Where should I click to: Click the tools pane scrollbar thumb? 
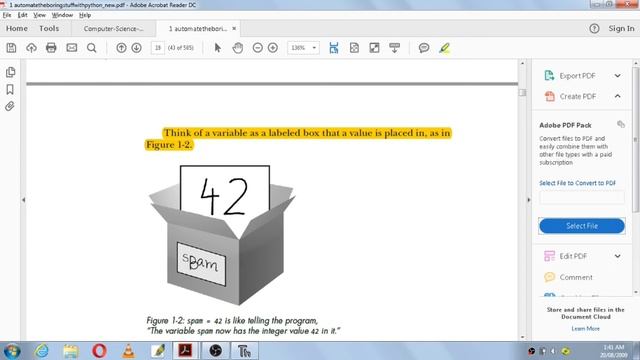pyautogui.click(x=636, y=140)
